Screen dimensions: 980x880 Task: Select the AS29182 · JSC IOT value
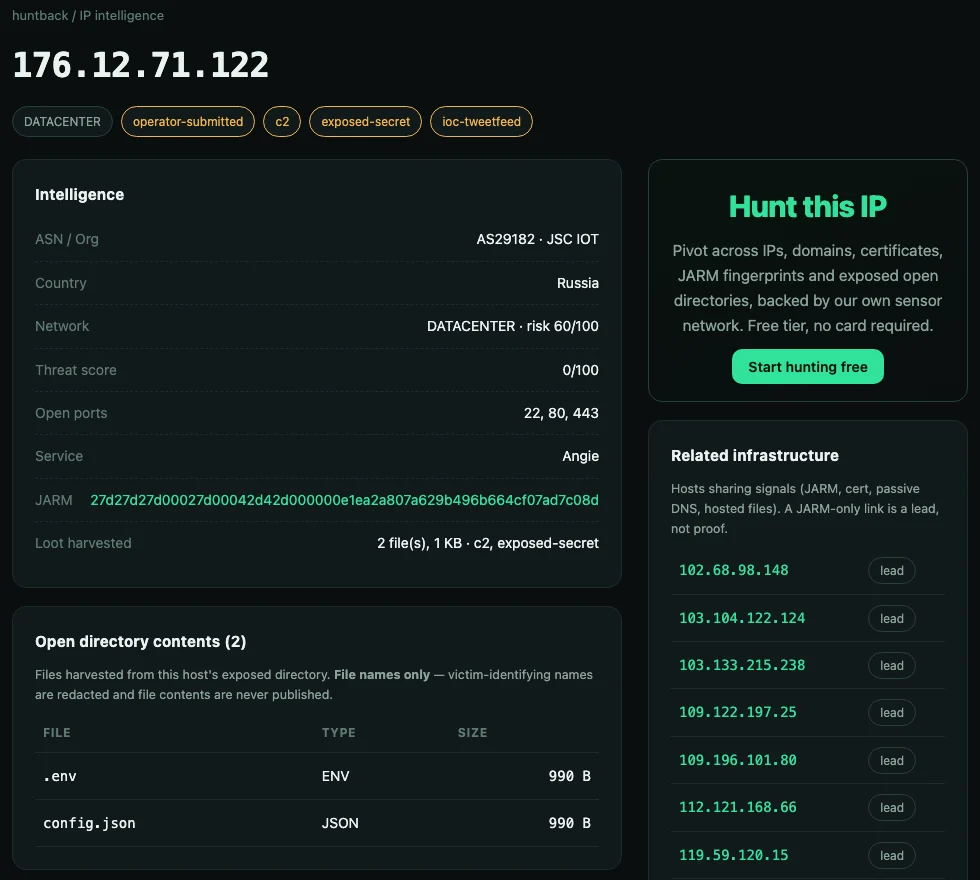pyautogui.click(x=538, y=239)
